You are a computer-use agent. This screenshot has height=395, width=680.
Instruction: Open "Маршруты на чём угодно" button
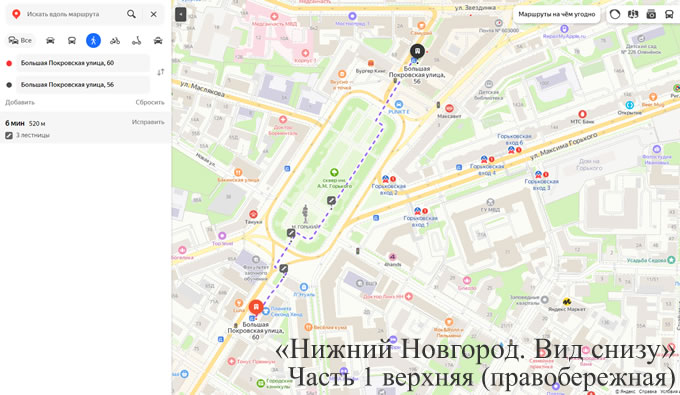click(x=556, y=14)
